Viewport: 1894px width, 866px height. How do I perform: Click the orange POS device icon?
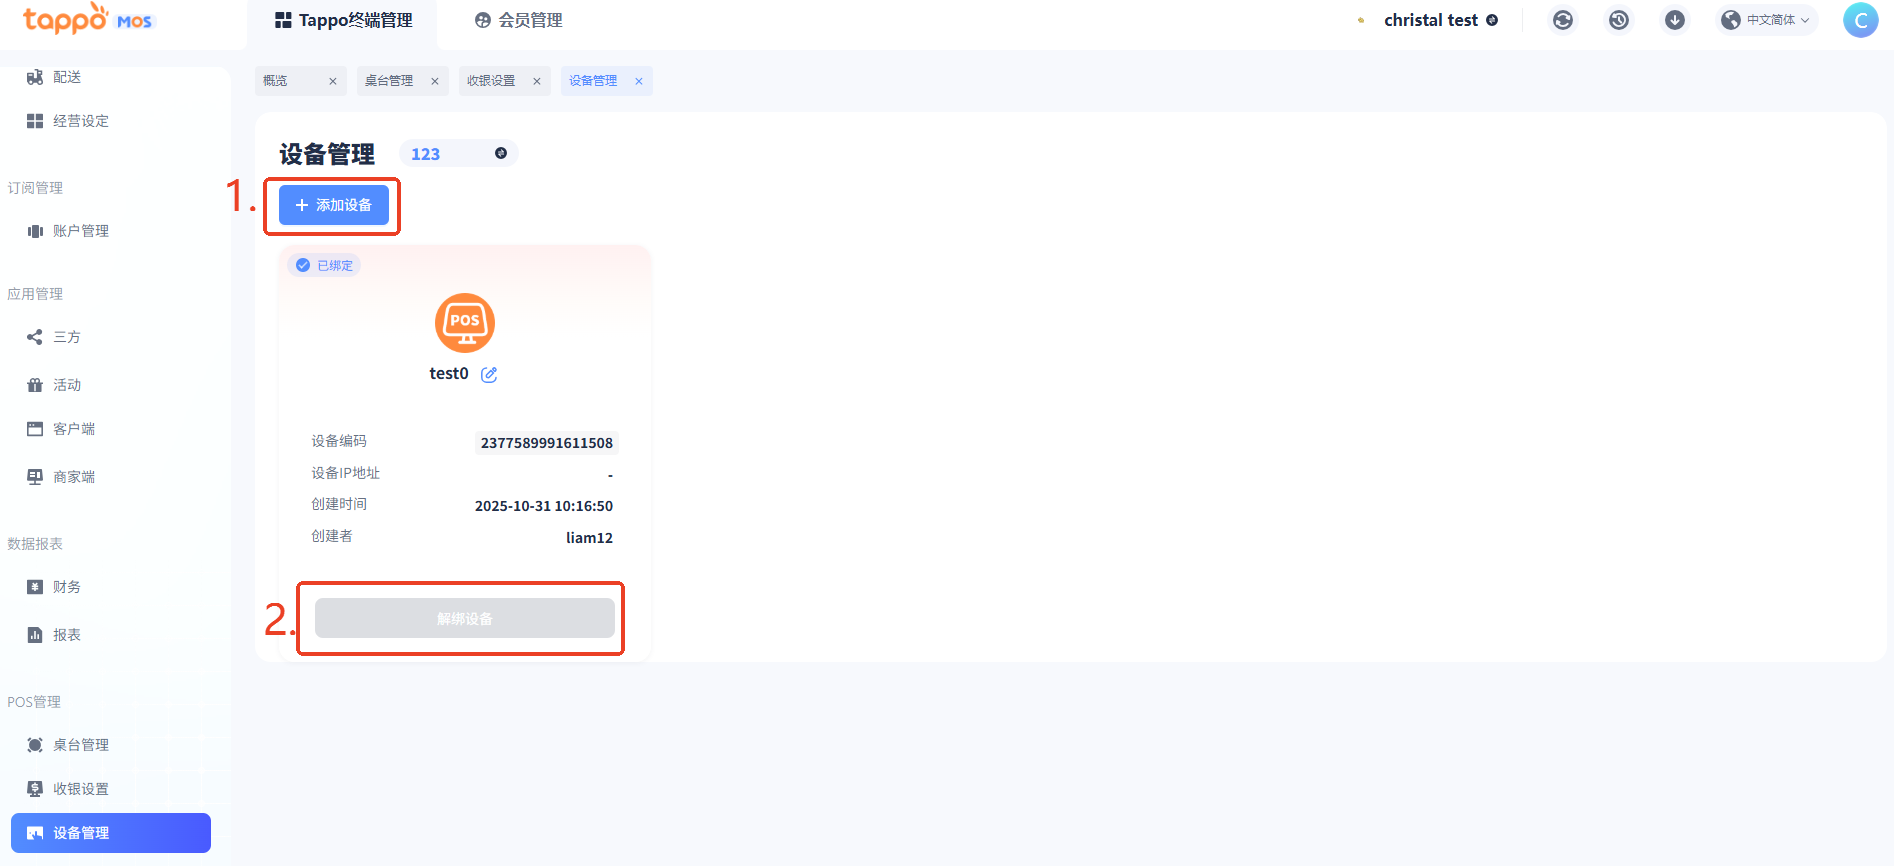[x=465, y=323]
